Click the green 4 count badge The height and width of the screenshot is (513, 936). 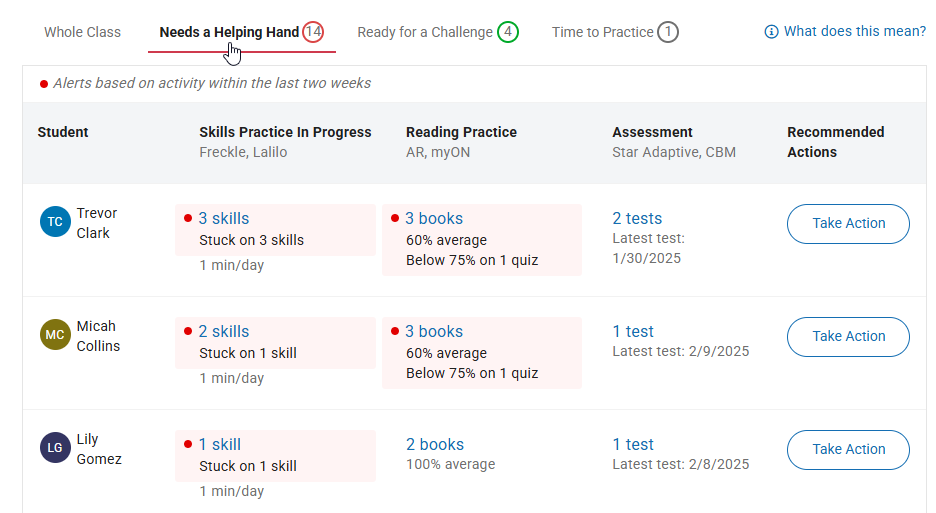[508, 32]
